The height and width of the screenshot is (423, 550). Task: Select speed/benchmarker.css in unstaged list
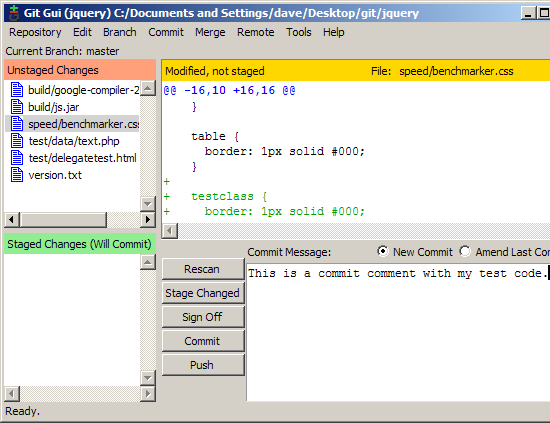83,124
